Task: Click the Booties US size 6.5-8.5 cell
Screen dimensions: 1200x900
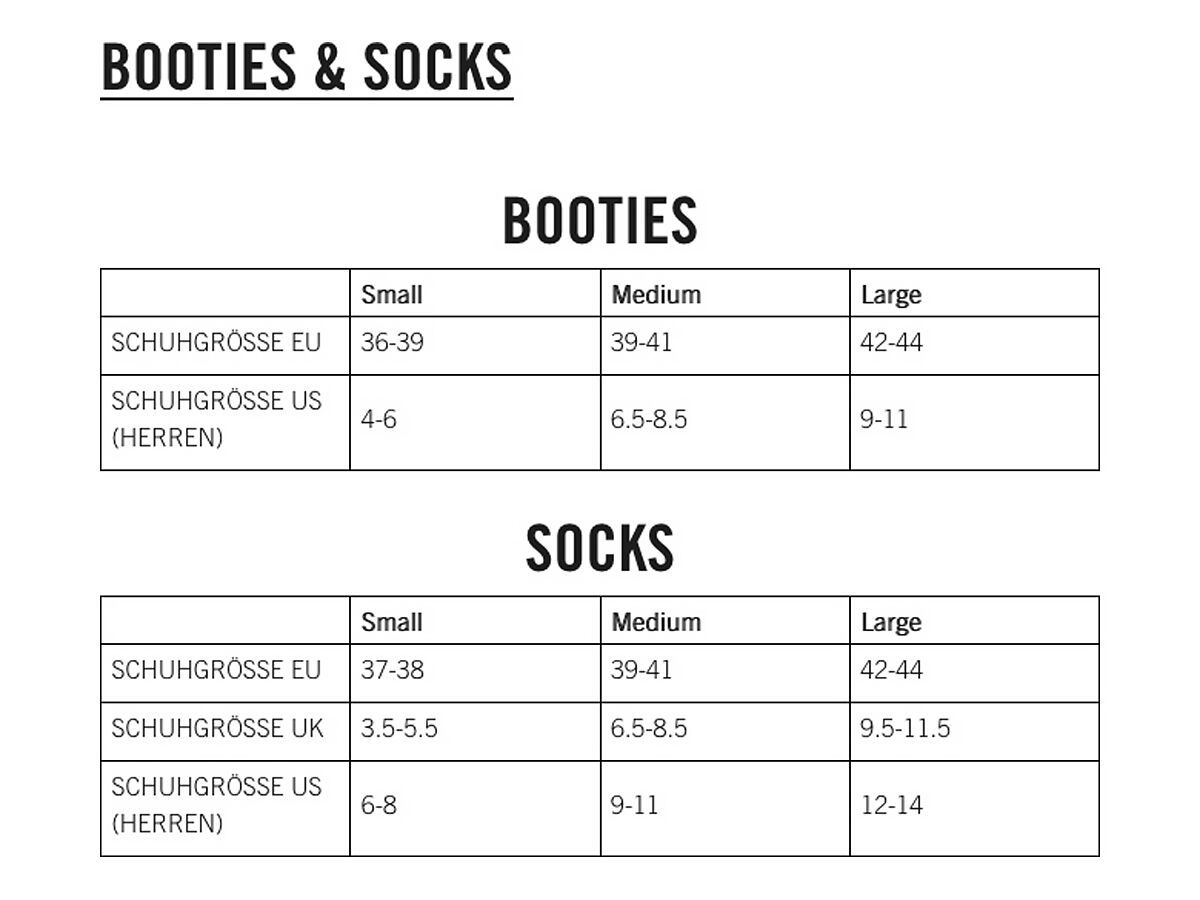Action: point(649,419)
